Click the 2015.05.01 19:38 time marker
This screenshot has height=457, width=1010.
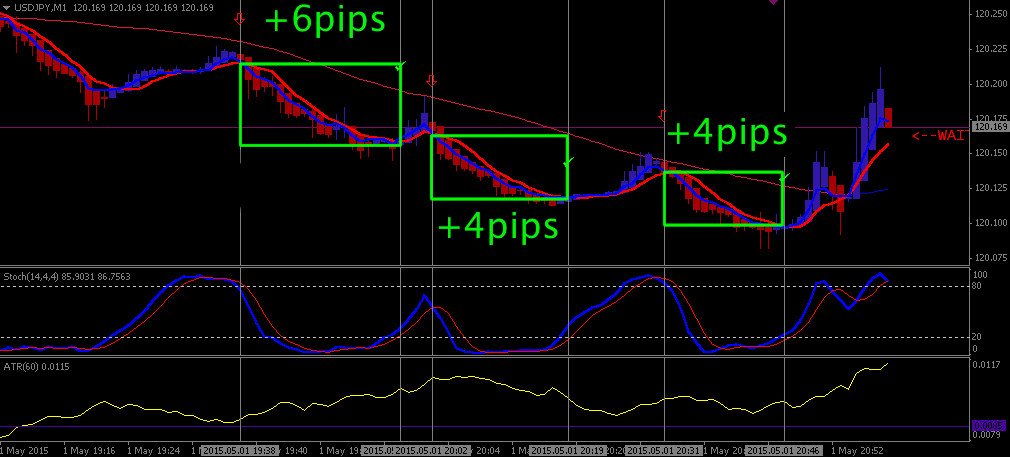[x=240, y=451]
